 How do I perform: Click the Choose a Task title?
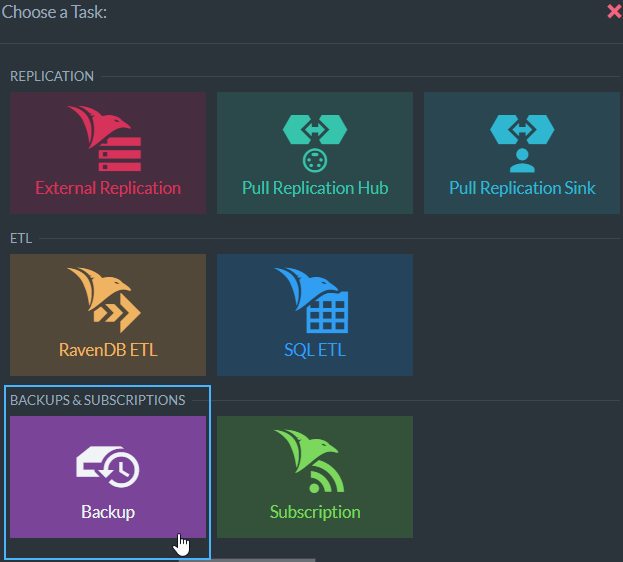pyautogui.click(x=54, y=12)
